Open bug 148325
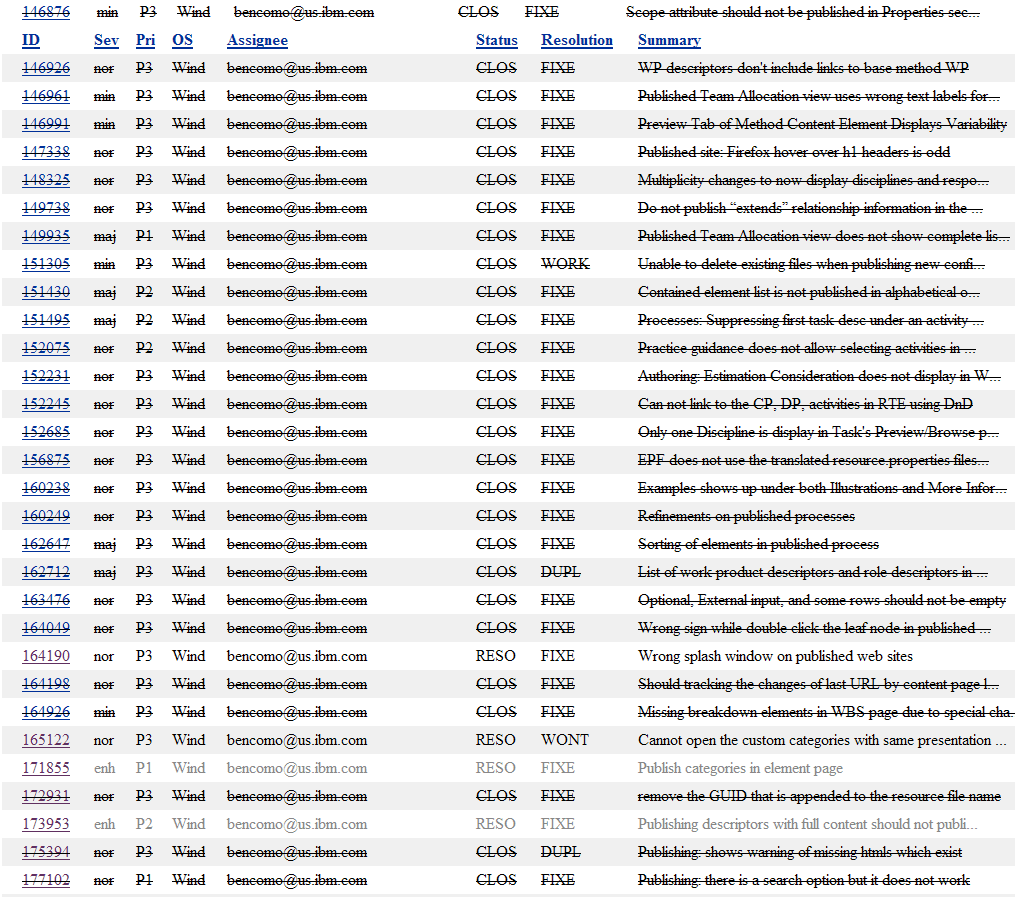This screenshot has width=1015, height=897. coord(46,180)
